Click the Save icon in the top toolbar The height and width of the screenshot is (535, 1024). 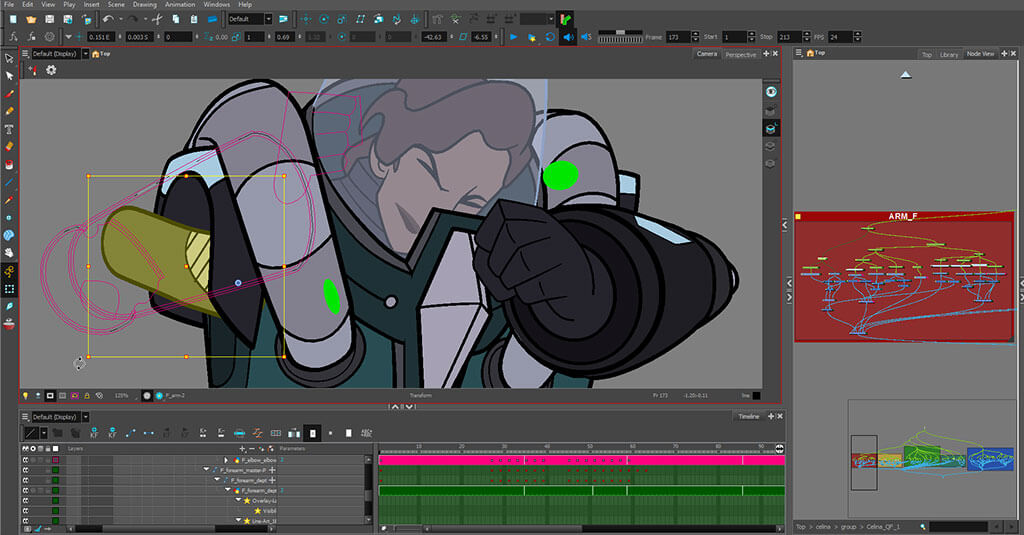(x=50, y=19)
